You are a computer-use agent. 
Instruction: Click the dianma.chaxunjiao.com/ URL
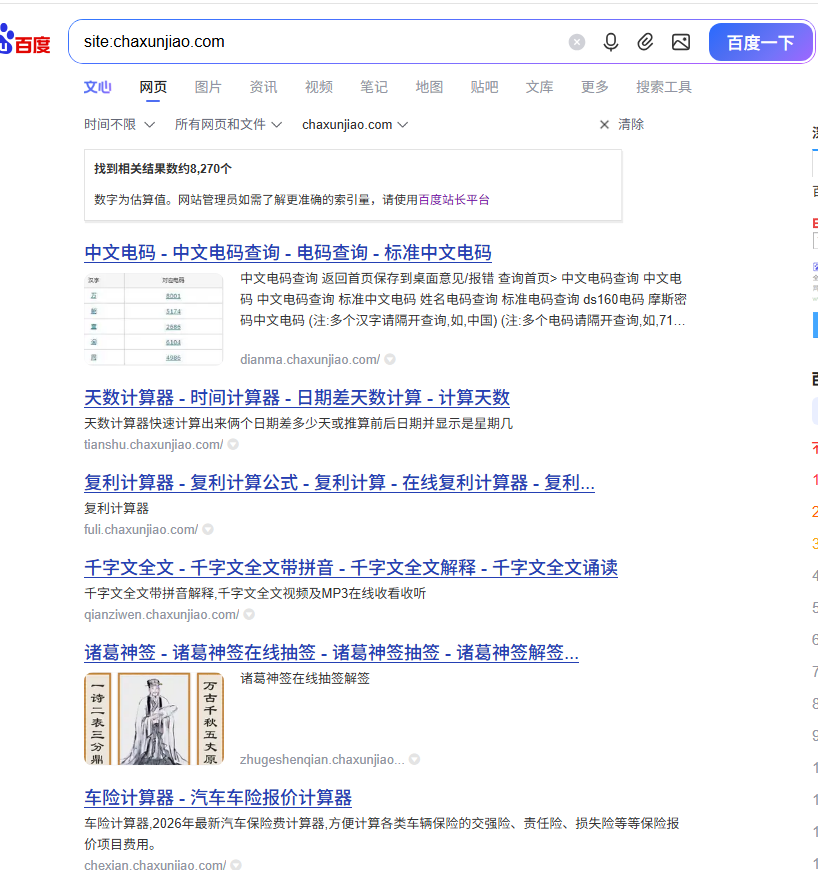pos(310,360)
